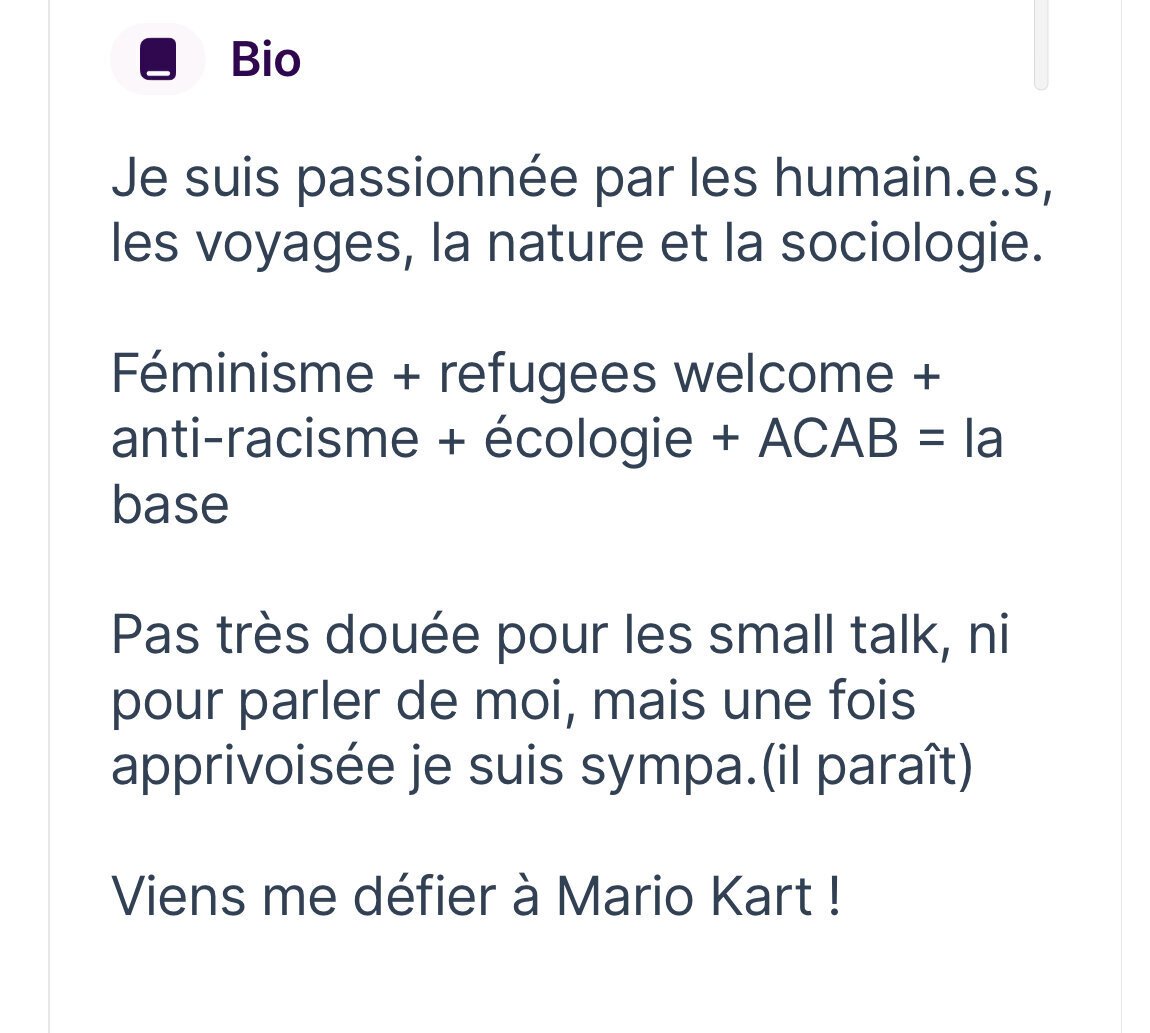Click the word sociologie
This screenshot has height=1033, width=1150.
click(911, 245)
